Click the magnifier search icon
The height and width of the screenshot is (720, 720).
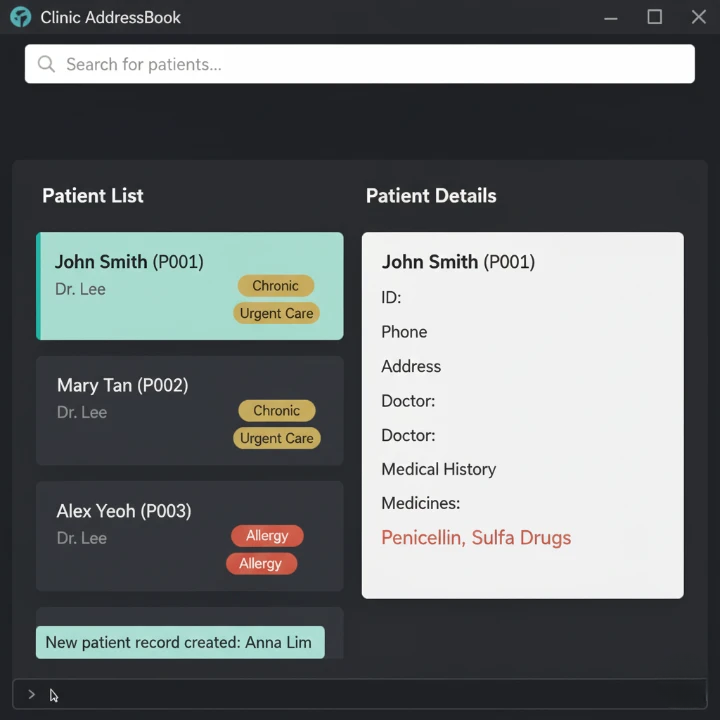tap(46, 64)
